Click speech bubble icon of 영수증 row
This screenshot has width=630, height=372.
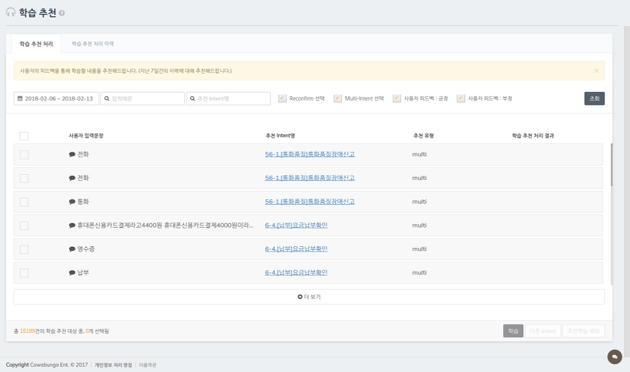[x=72, y=249]
